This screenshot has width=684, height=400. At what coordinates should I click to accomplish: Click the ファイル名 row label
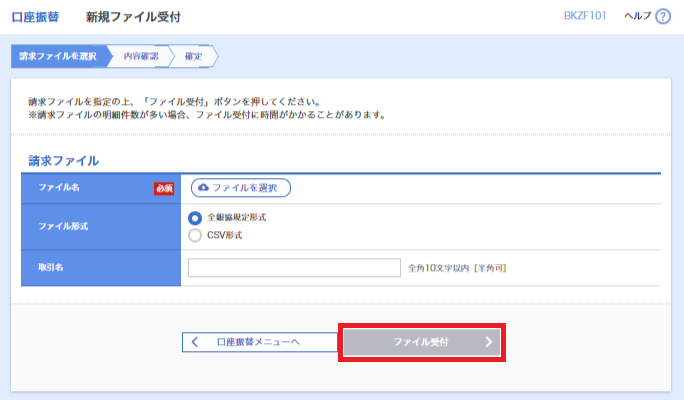click(59, 187)
